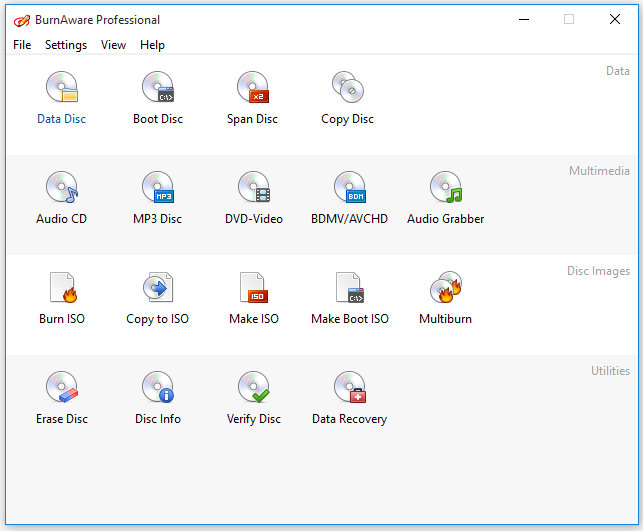This screenshot has width=643, height=531.
Task: Click the BurnAware Professional app logo
Action: (x=22, y=20)
